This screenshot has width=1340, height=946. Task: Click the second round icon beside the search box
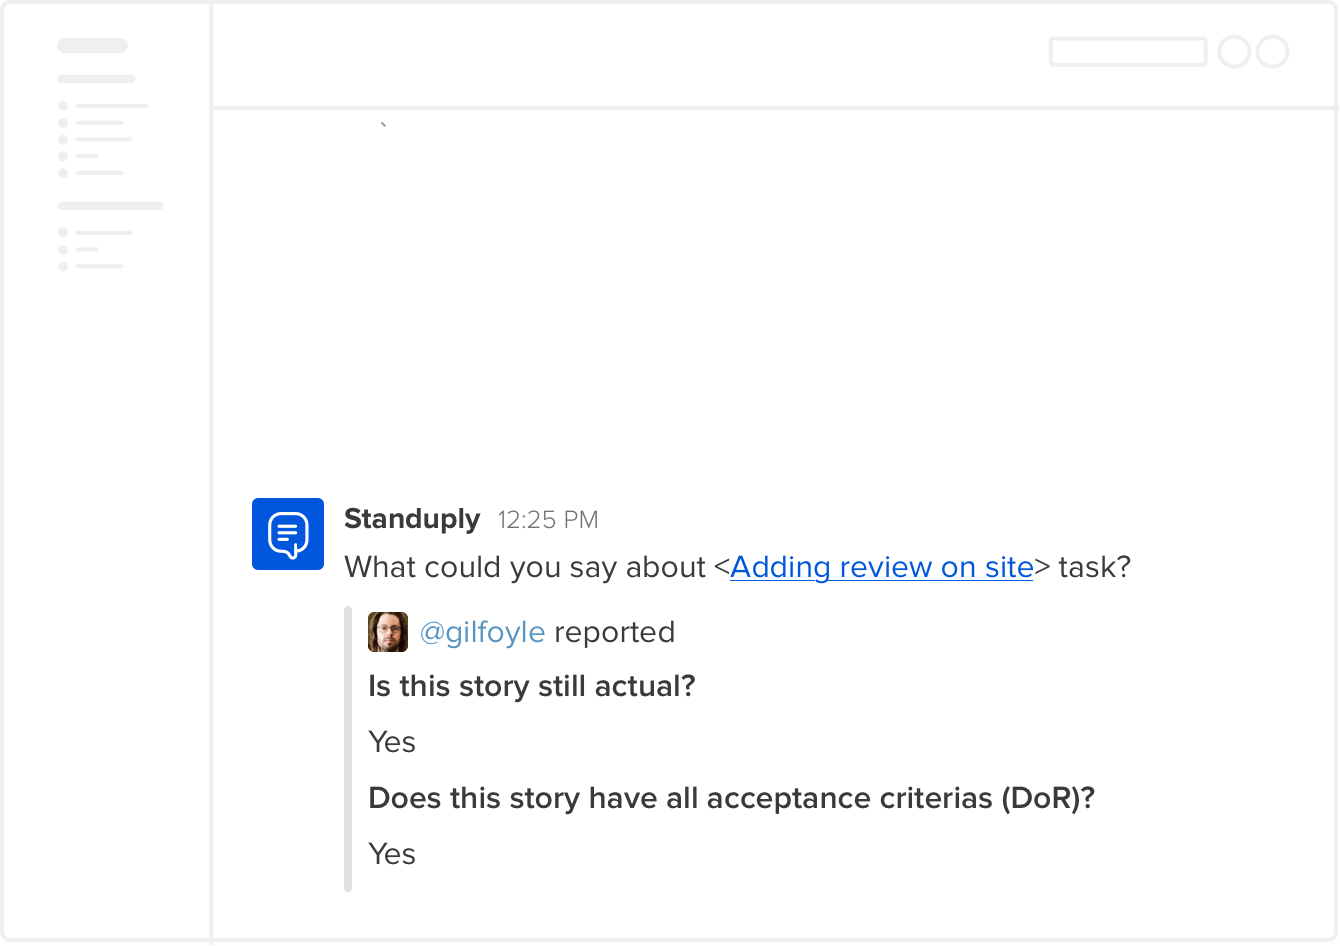(x=1273, y=52)
